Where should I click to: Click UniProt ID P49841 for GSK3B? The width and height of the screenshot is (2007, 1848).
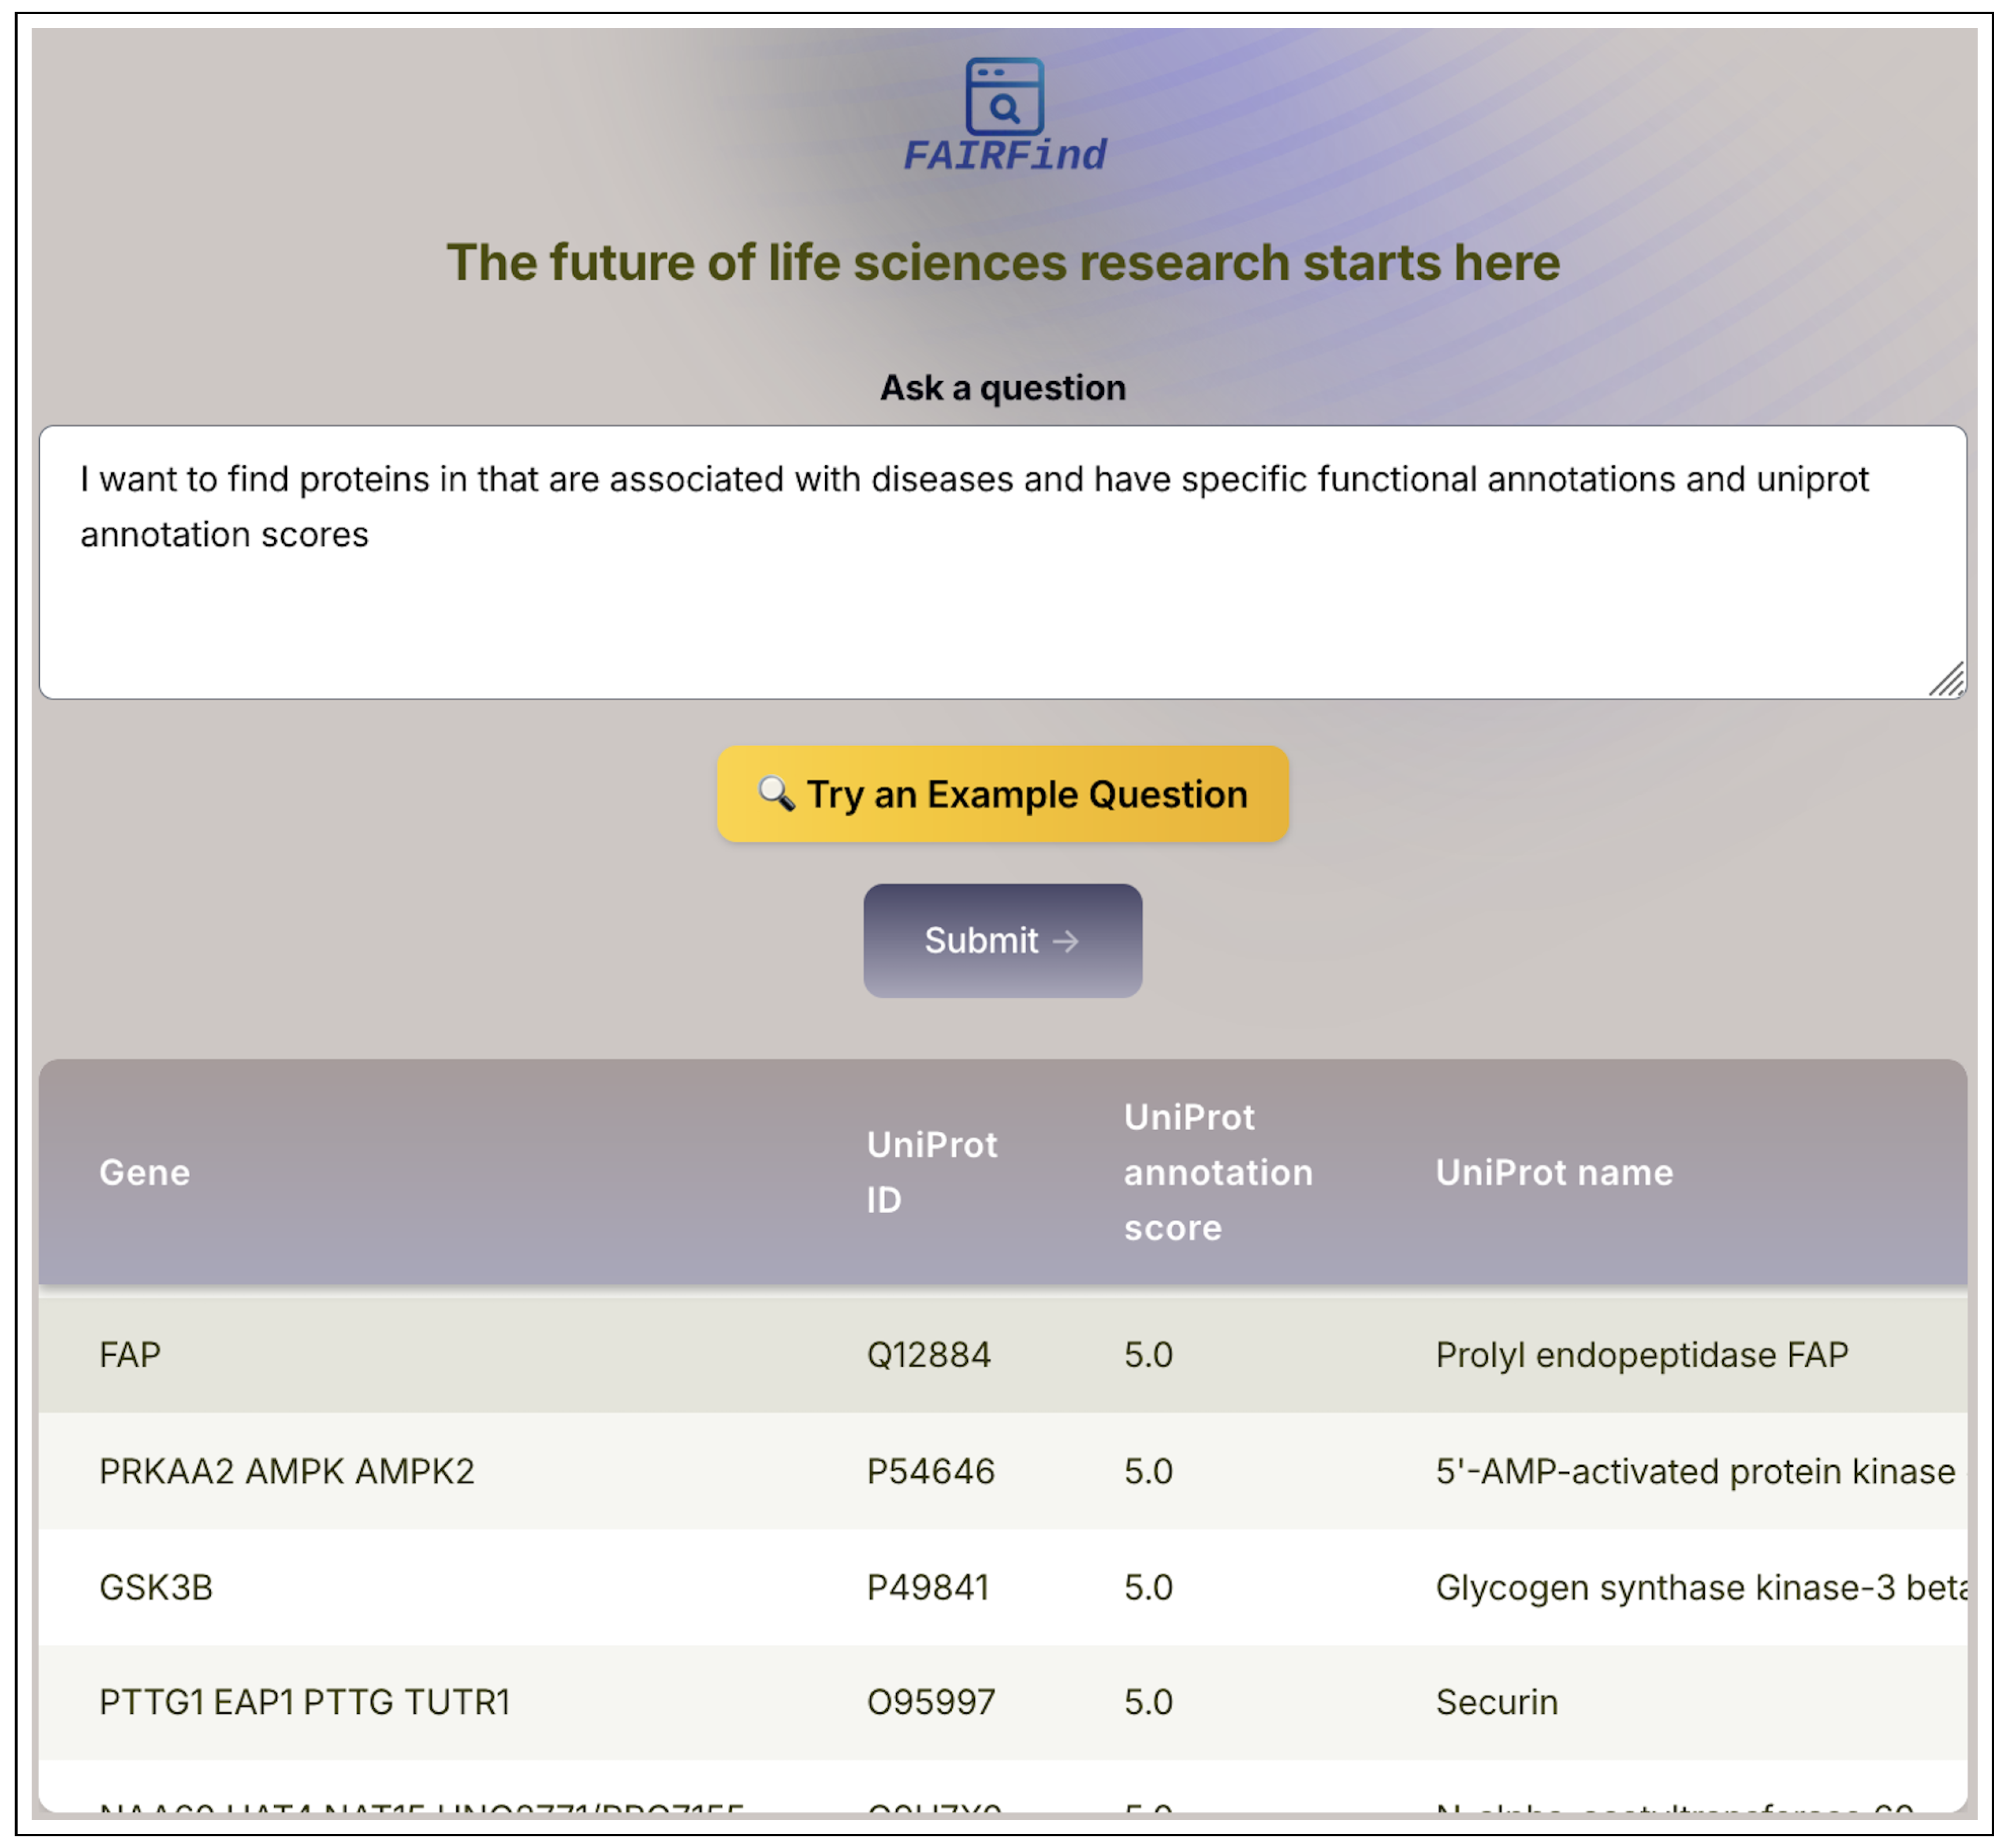(930, 1587)
